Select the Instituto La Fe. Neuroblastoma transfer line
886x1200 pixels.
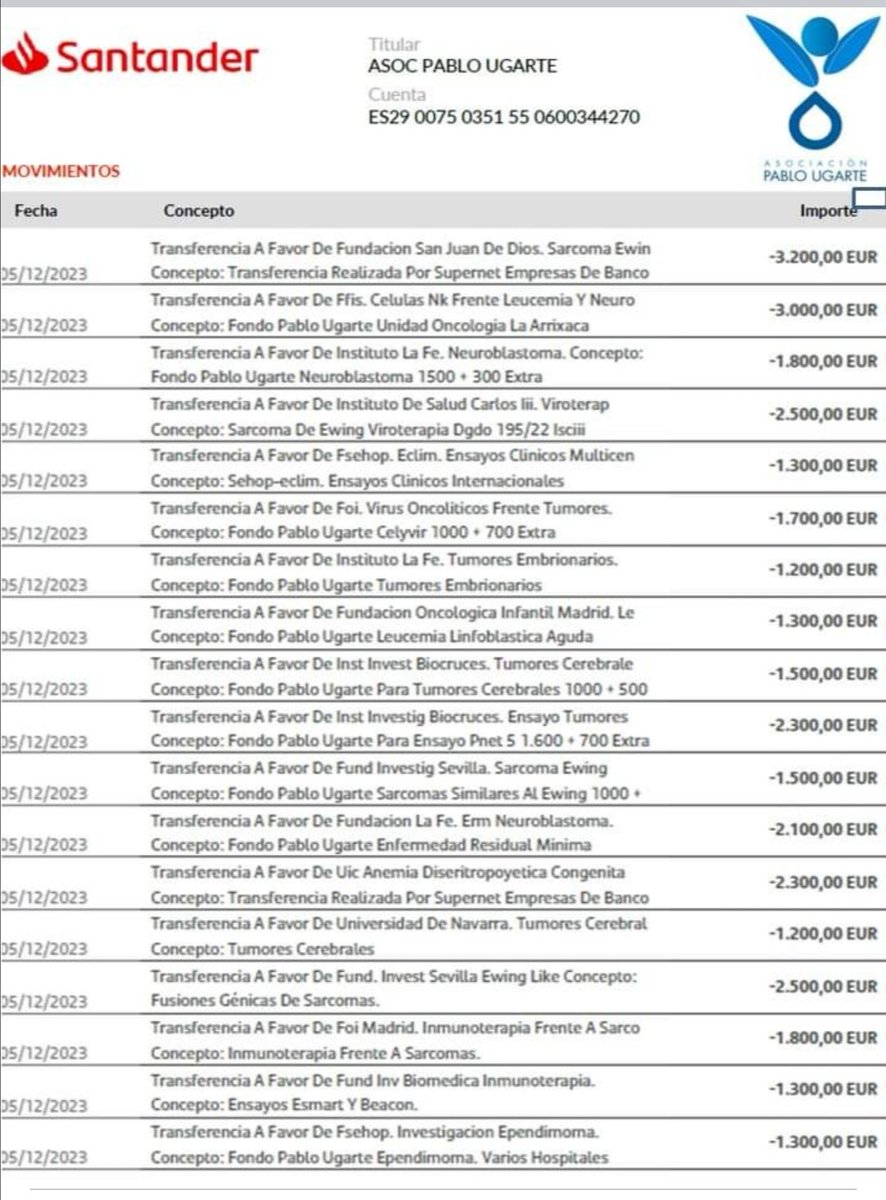[396, 352]
